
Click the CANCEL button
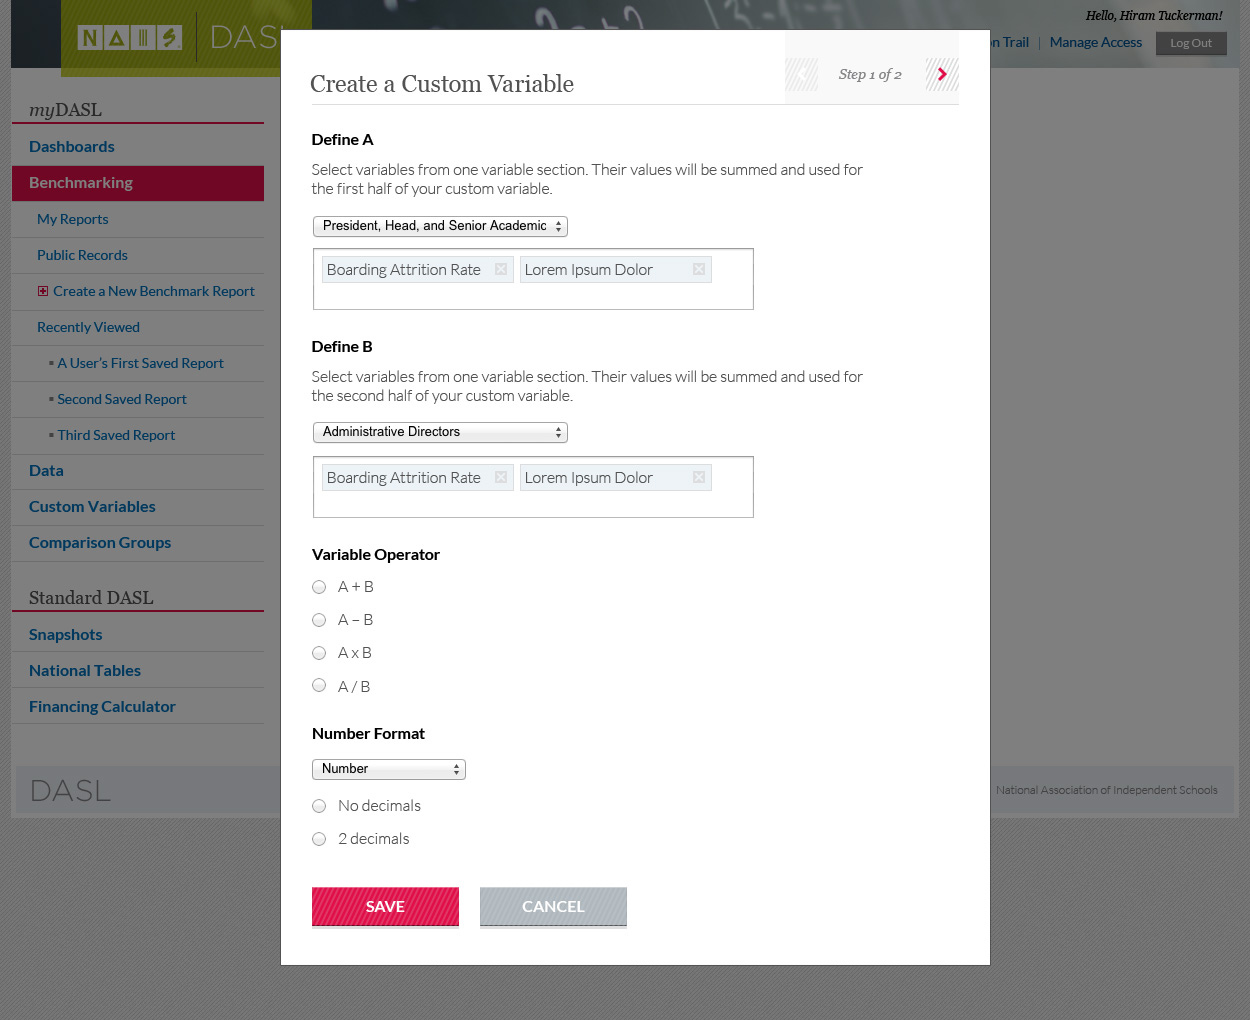553,907
